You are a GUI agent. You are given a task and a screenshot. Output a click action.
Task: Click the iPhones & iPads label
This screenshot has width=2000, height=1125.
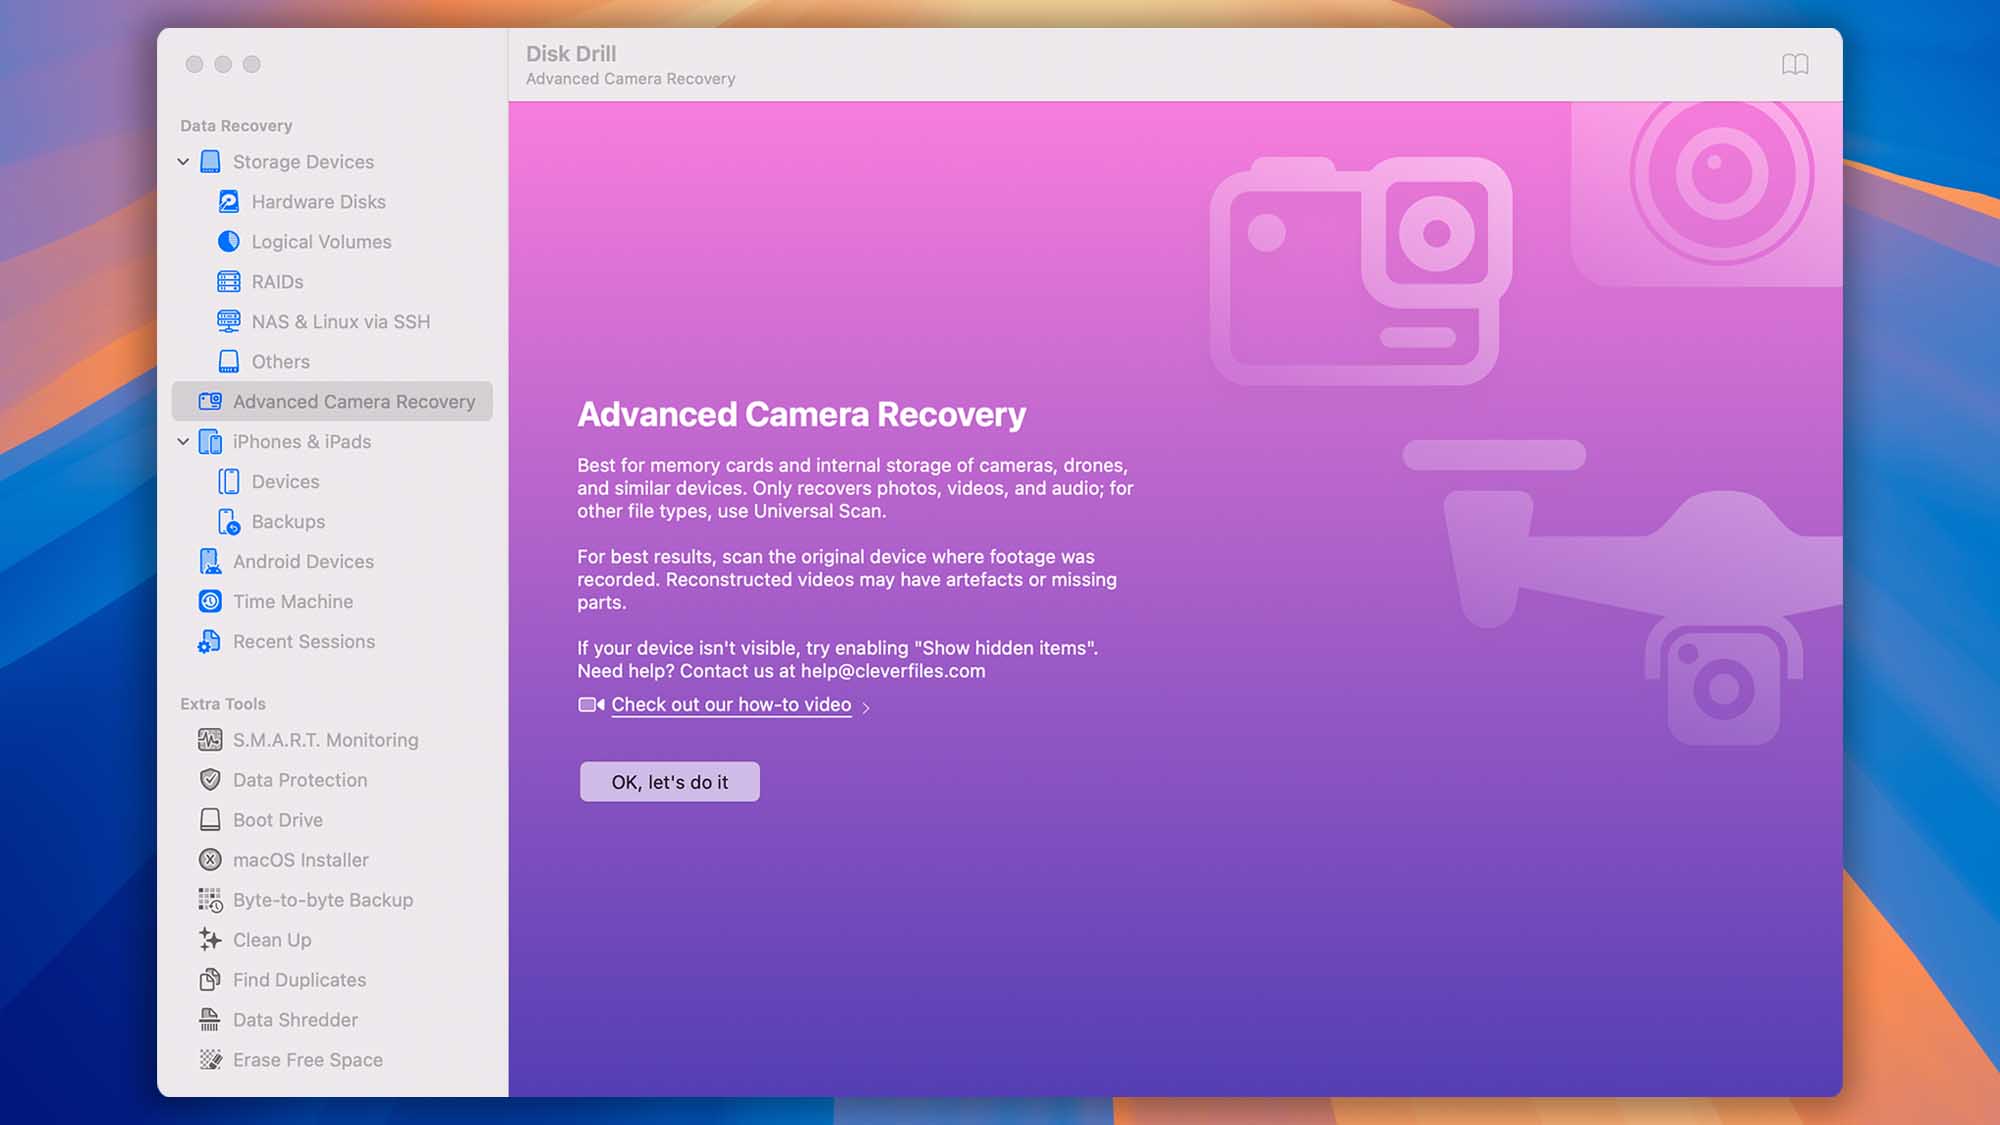point(302,442)
